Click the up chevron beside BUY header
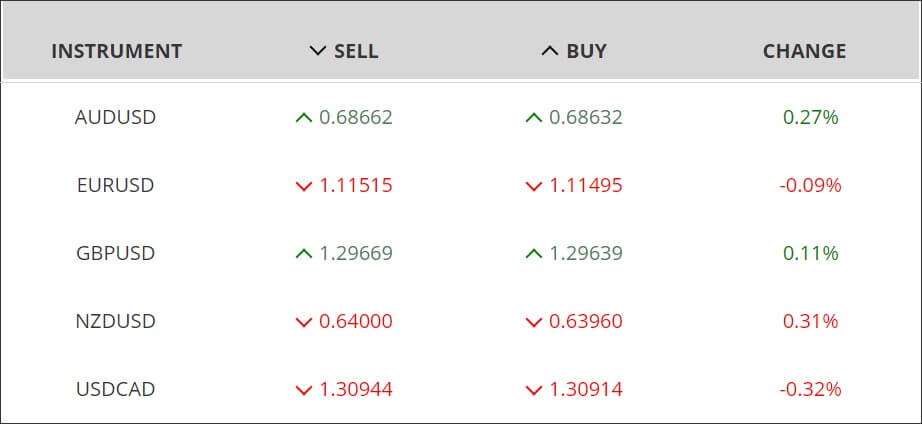Screen dimensions: 922x425 pyautogui.click(x=549, y=51)
